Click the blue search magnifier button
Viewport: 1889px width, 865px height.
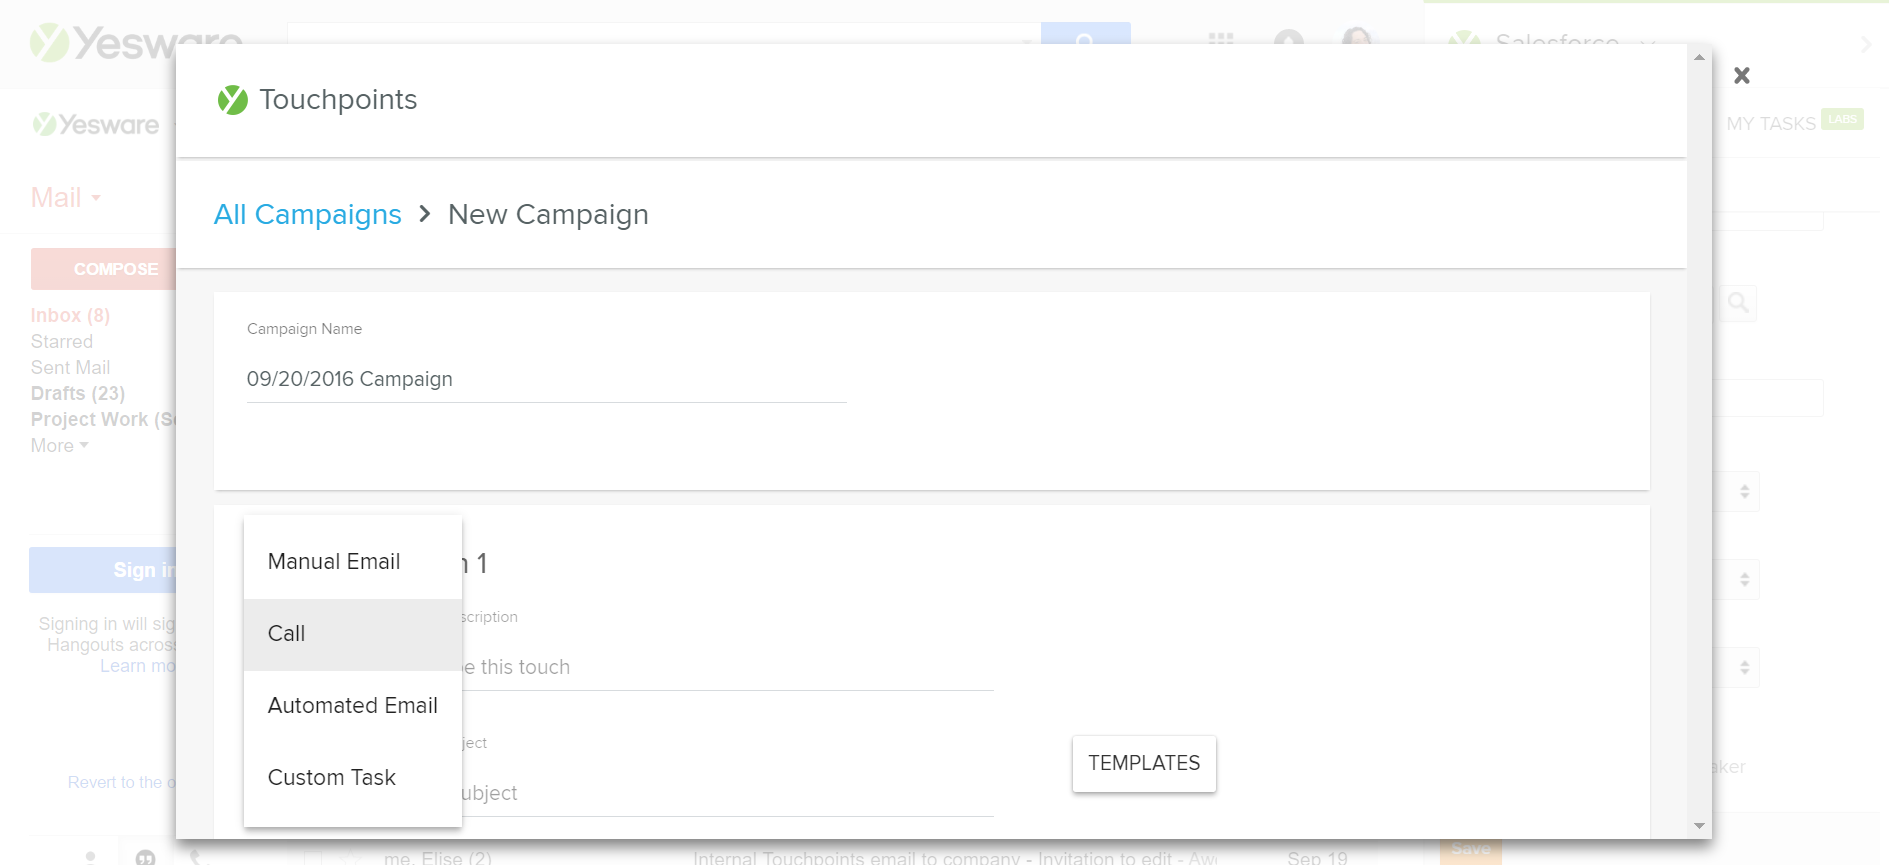[1085, 34]
